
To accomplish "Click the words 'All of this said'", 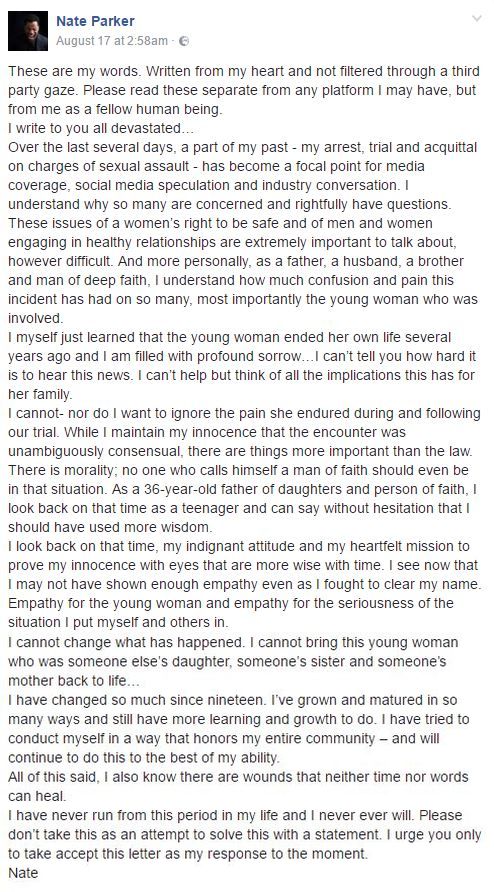I will [54, 777].
